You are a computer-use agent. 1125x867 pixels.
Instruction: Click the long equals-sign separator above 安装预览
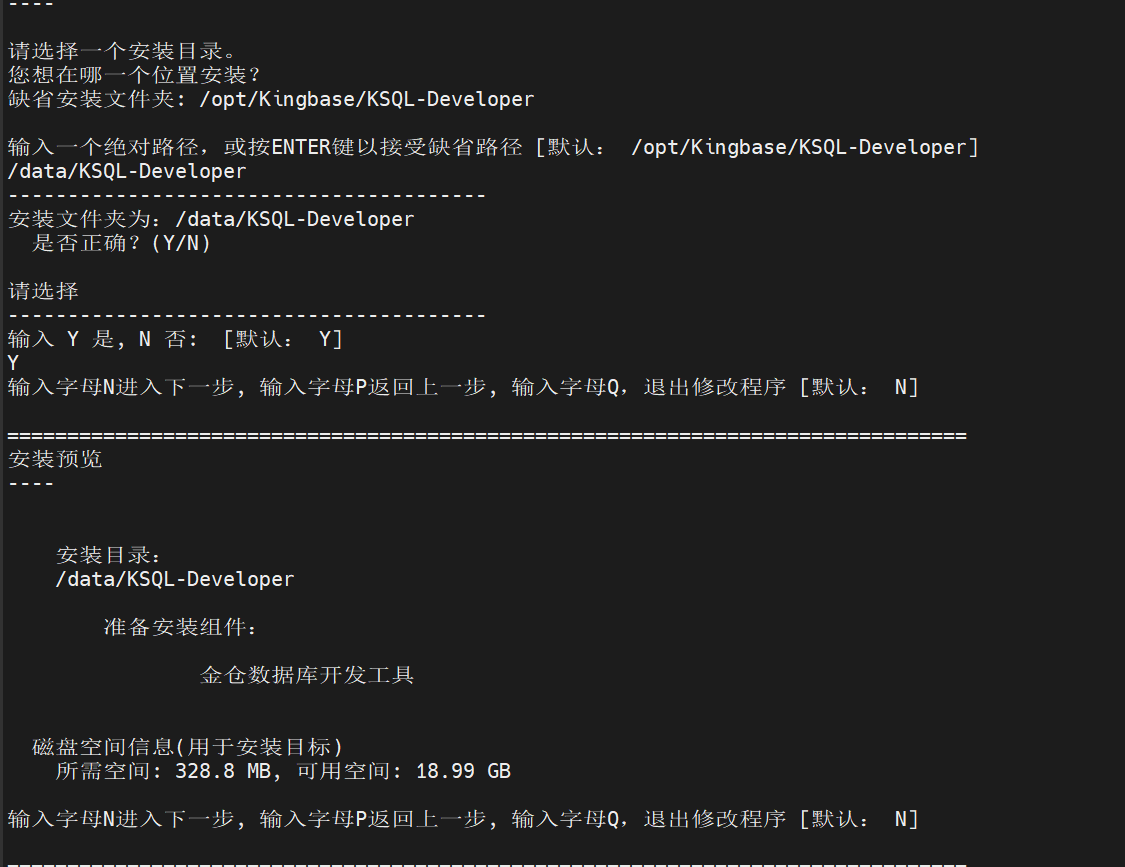point(486,435)
